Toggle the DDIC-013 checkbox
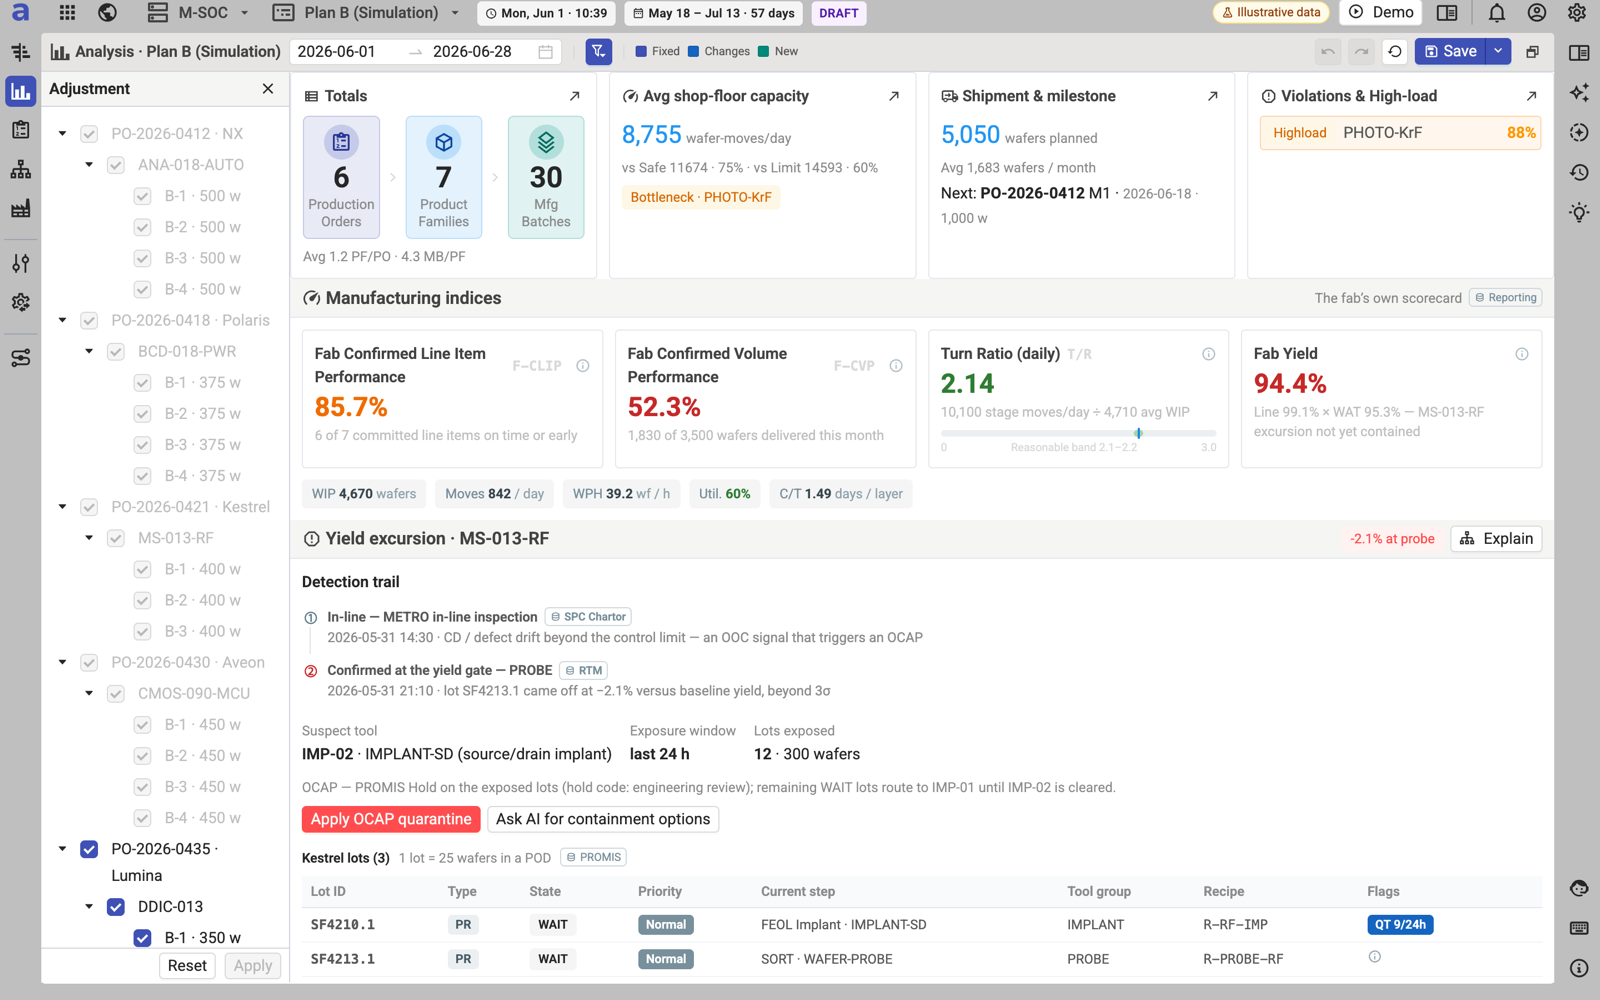The width and height of the screenshot is (1600, 1000). click(116, 907)
